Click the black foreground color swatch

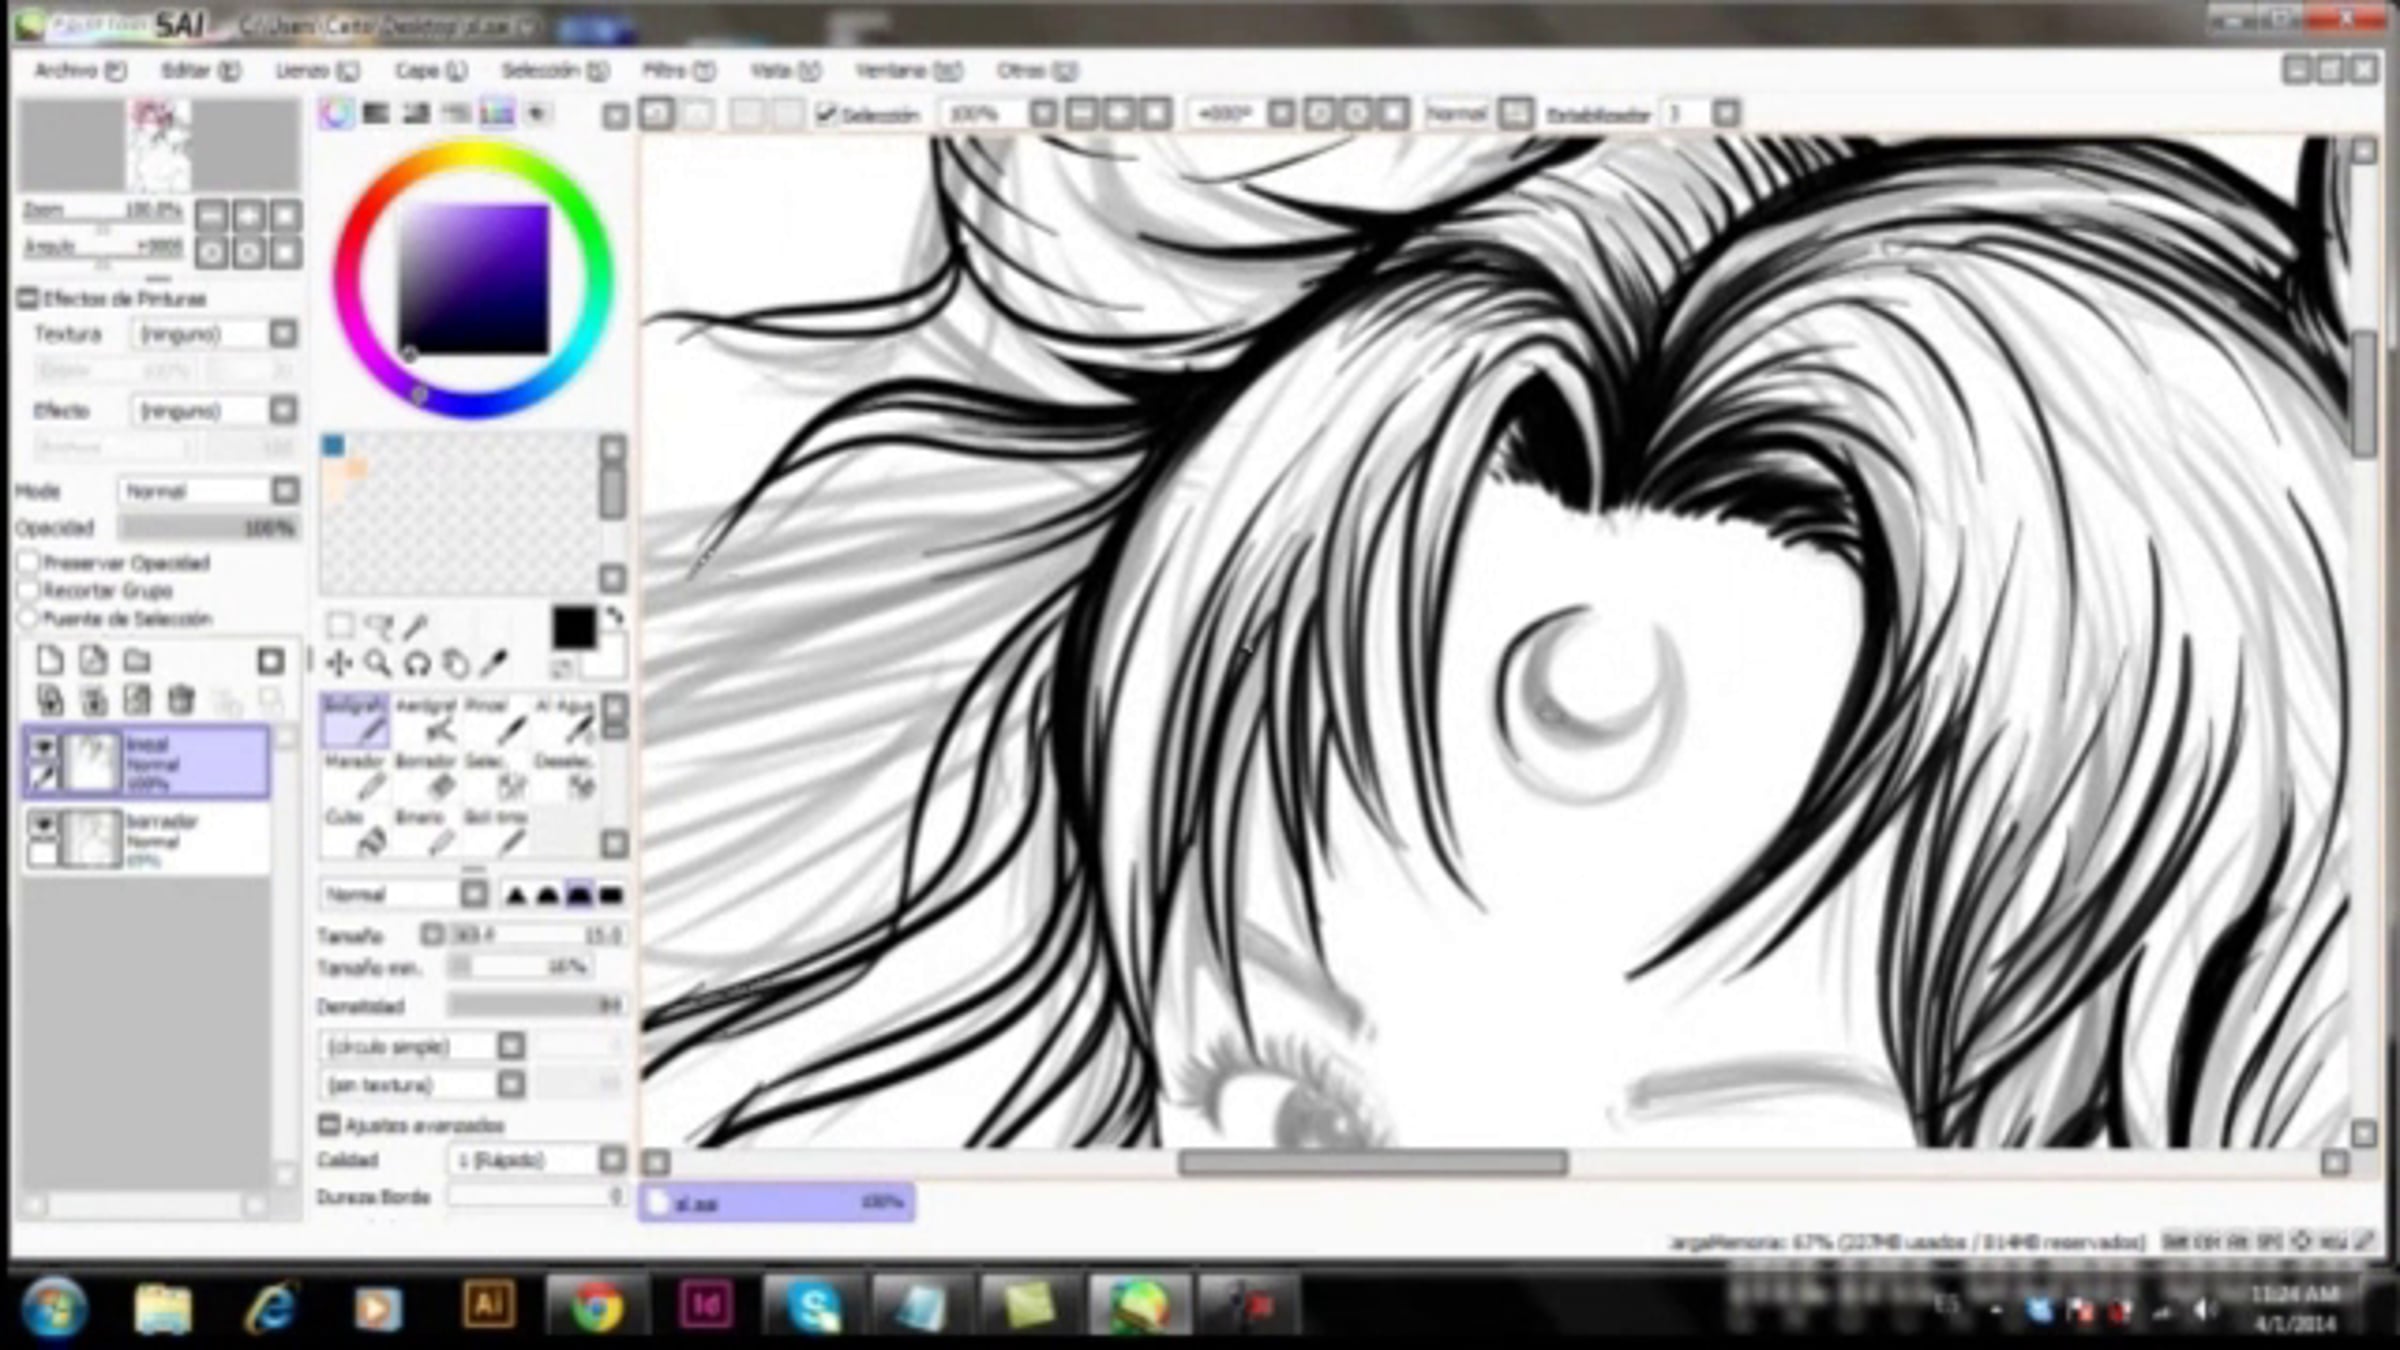coord(573,628)
